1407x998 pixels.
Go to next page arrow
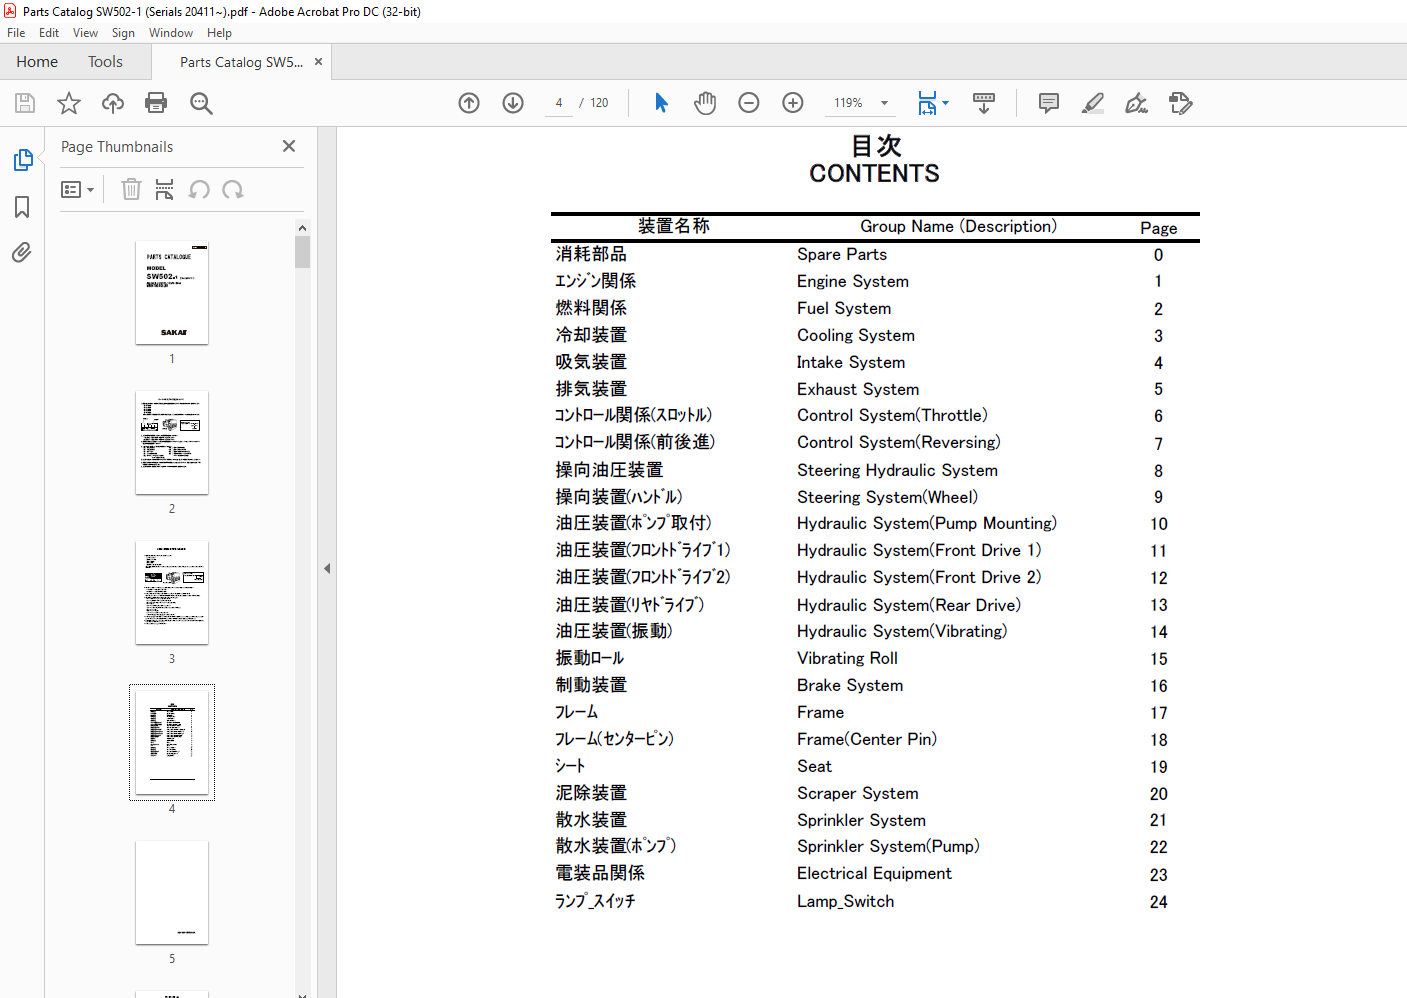pos(513,103)
